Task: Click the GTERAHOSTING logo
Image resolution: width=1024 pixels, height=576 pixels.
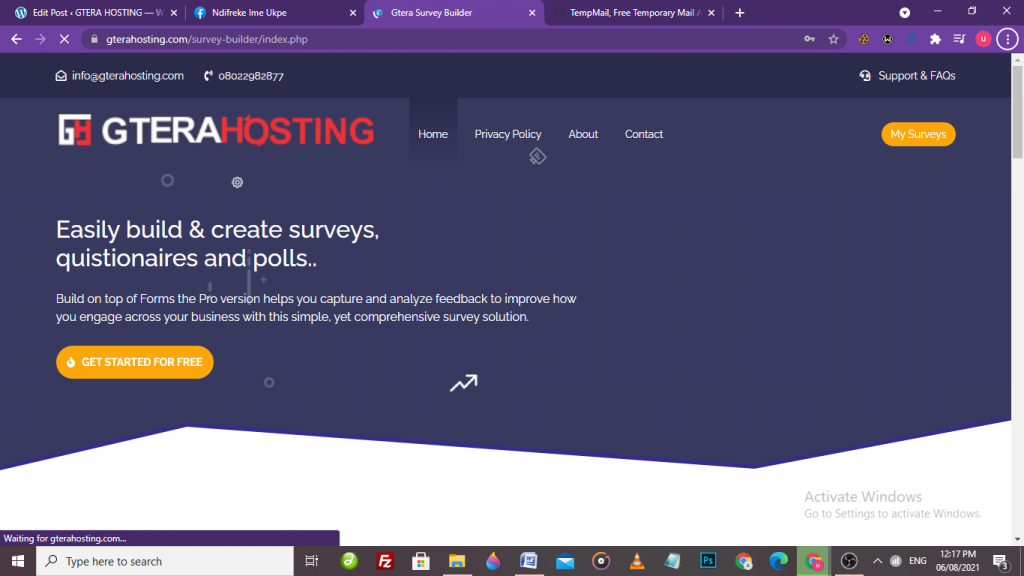Action: point(216,130)
